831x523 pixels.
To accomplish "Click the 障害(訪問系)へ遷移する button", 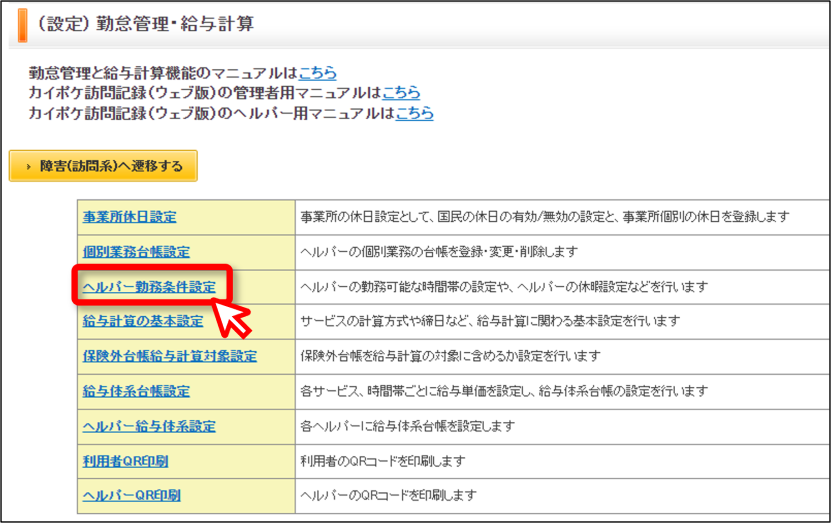I will [103, 166].
